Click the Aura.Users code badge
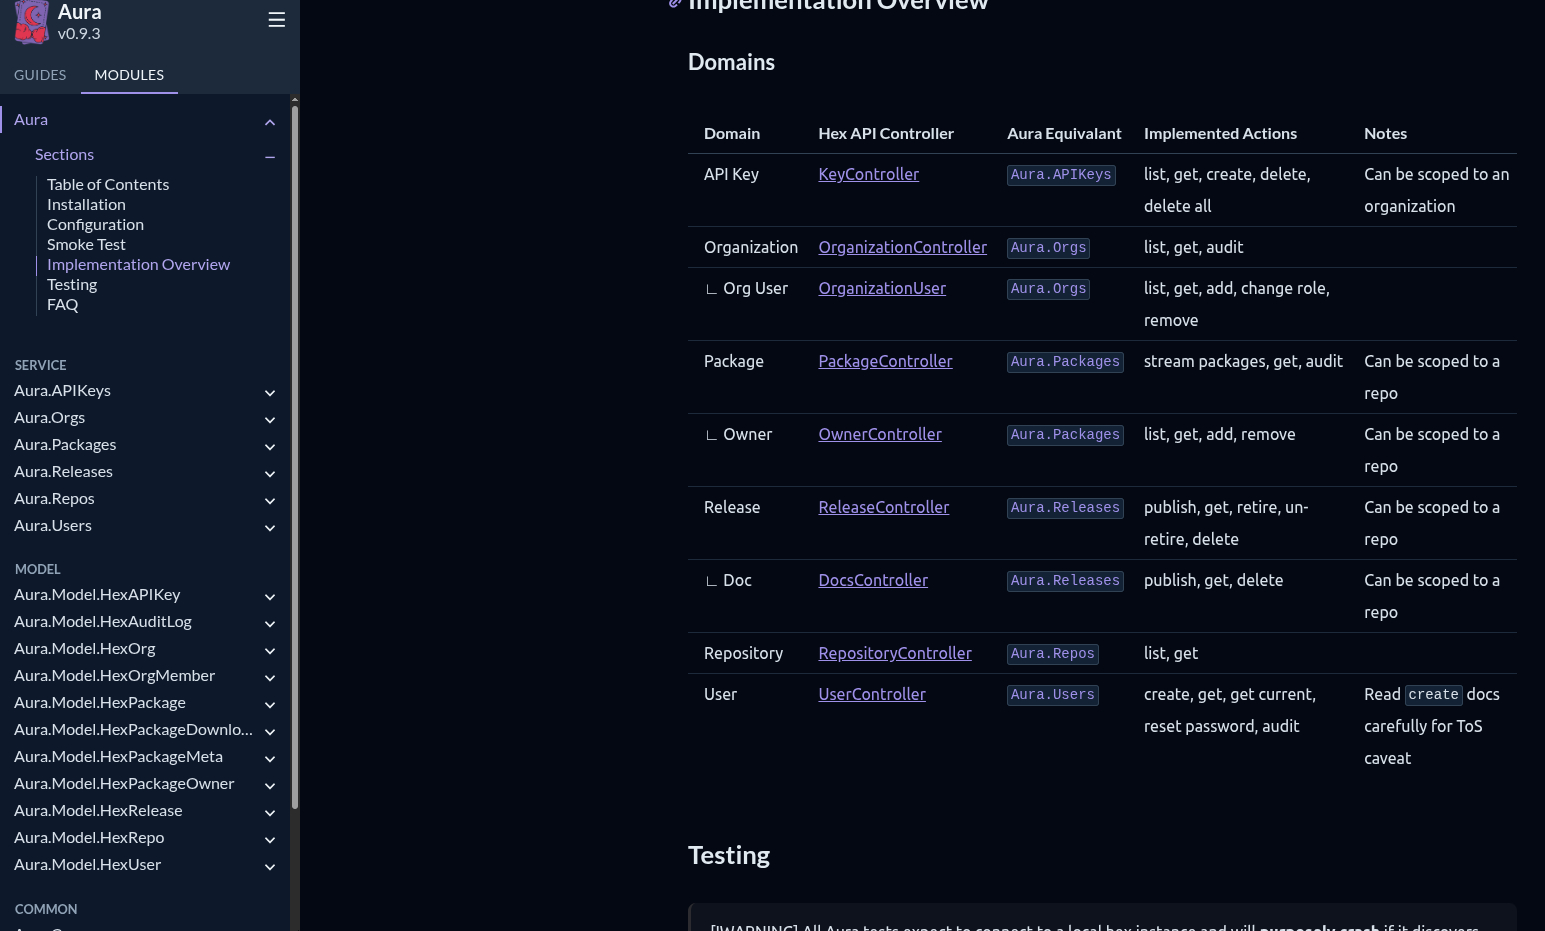The width and height of the screenshot is (1545, 931). [1052, 695]
